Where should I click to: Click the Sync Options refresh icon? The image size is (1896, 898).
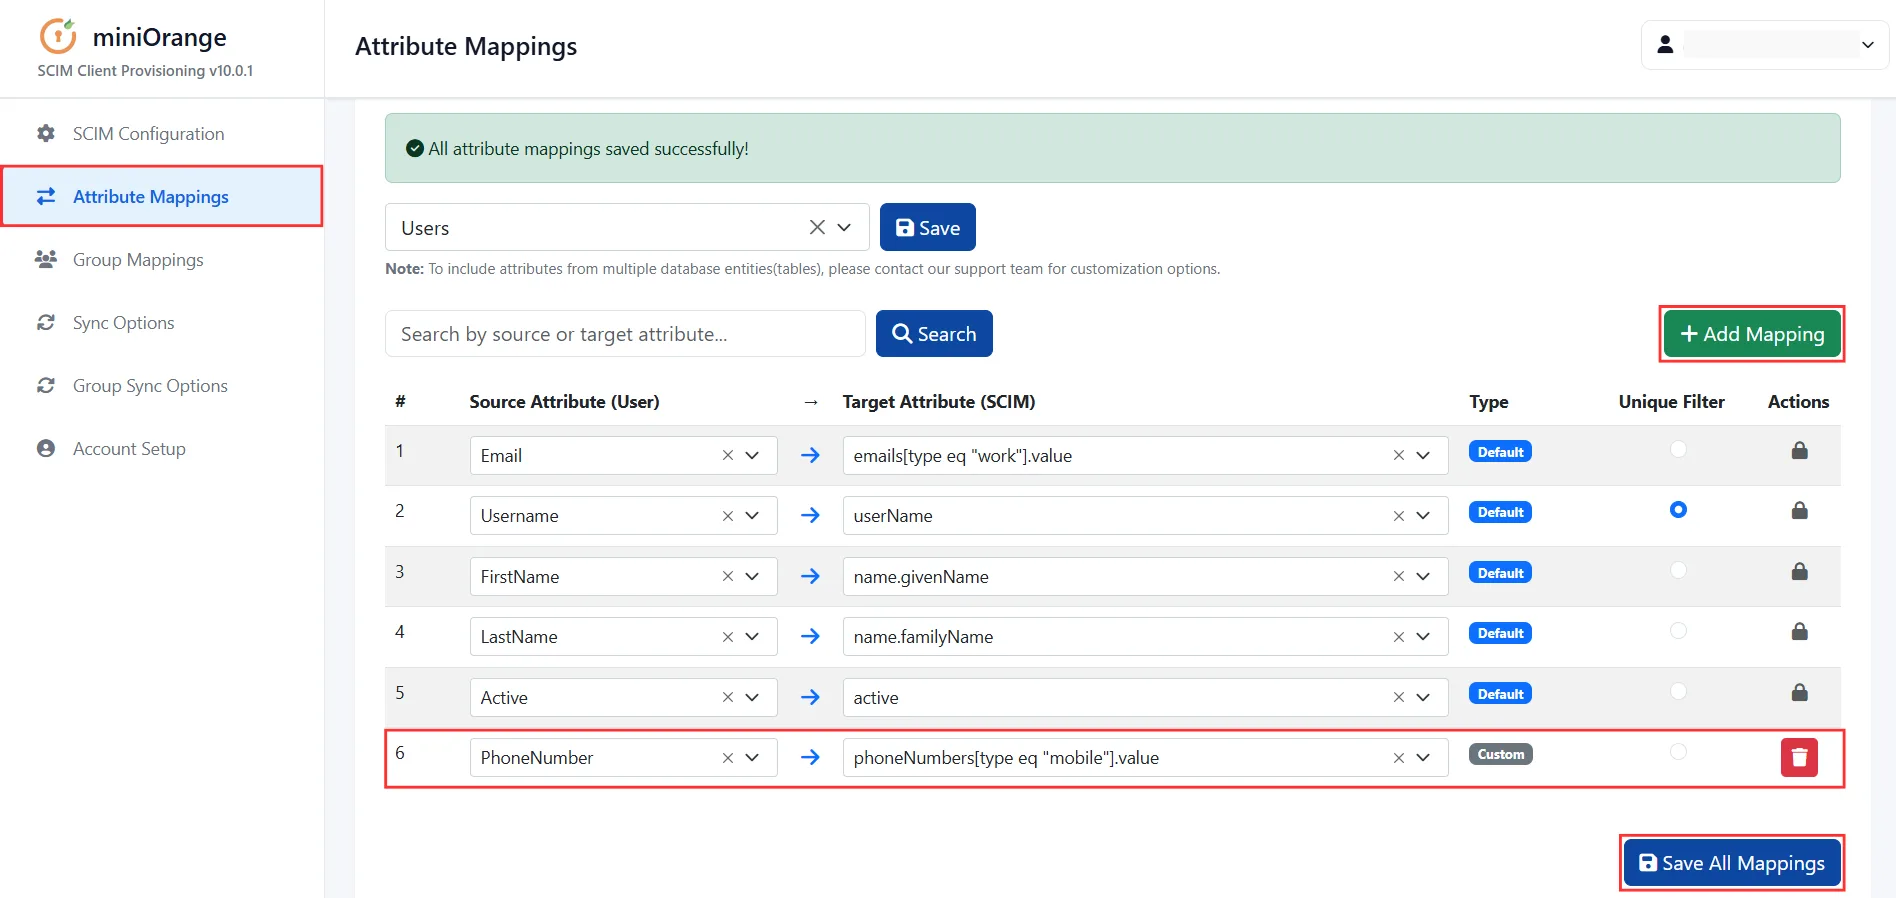[x=46, y=322]
